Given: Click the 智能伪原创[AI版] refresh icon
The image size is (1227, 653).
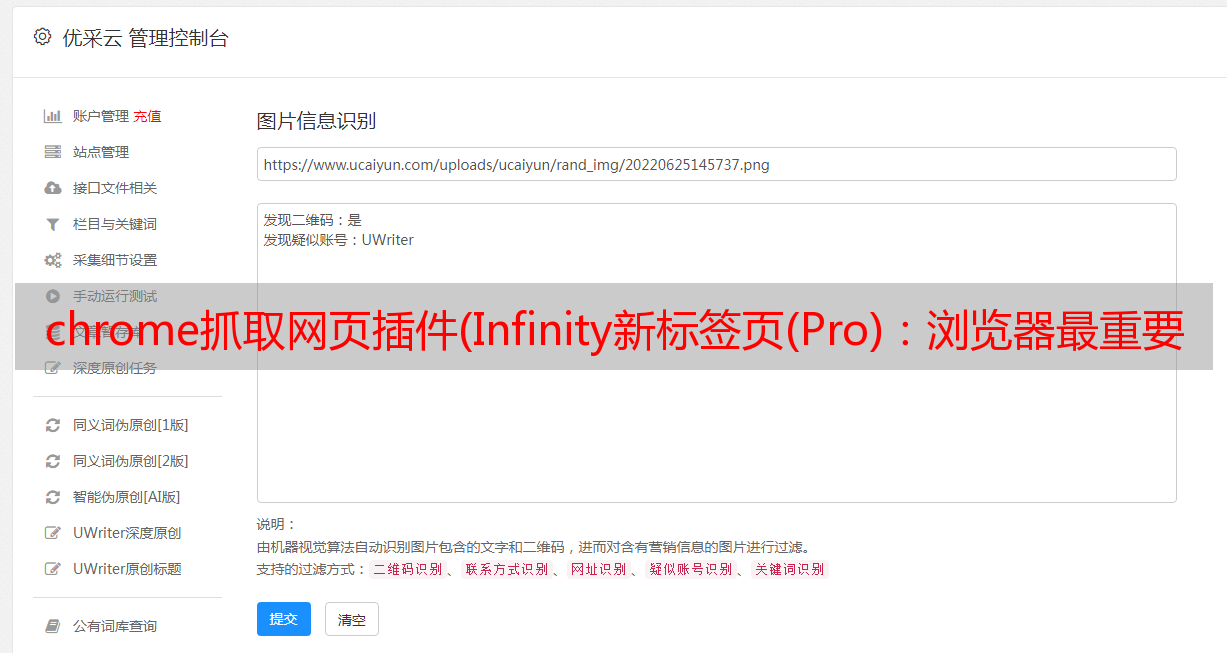Looking at the screenshot, I should 53,497.
